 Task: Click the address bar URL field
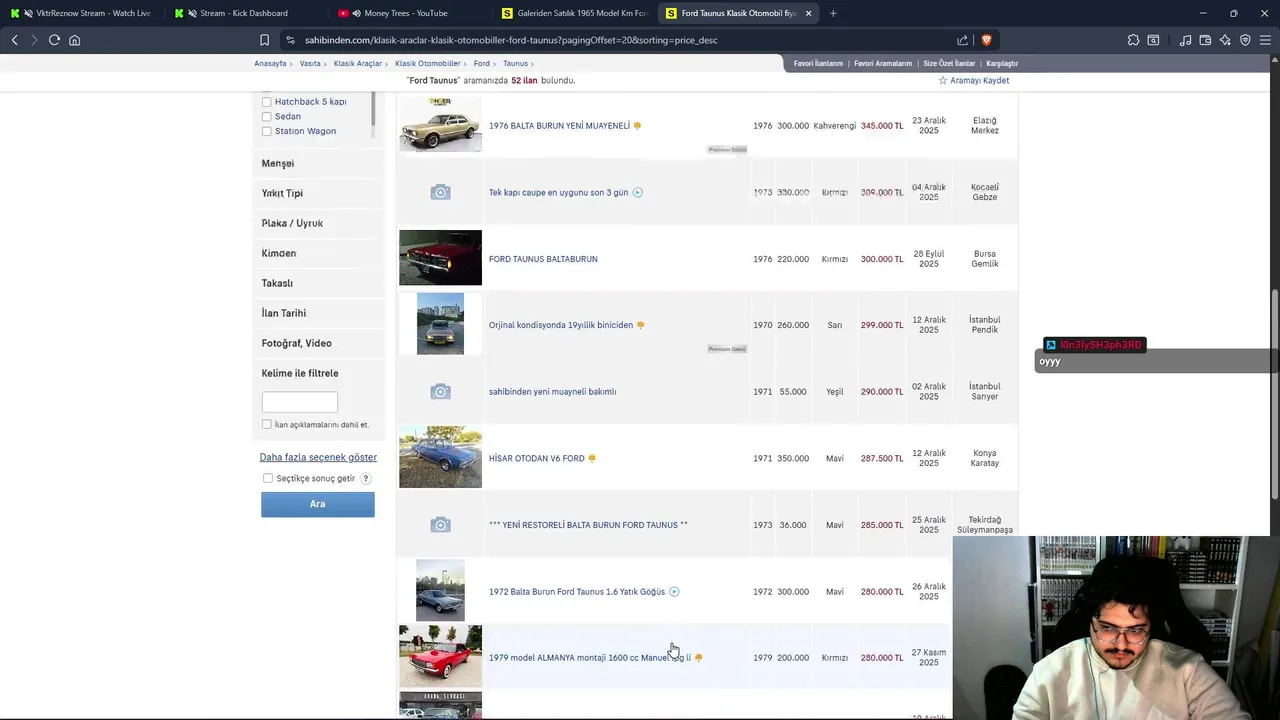620,40
